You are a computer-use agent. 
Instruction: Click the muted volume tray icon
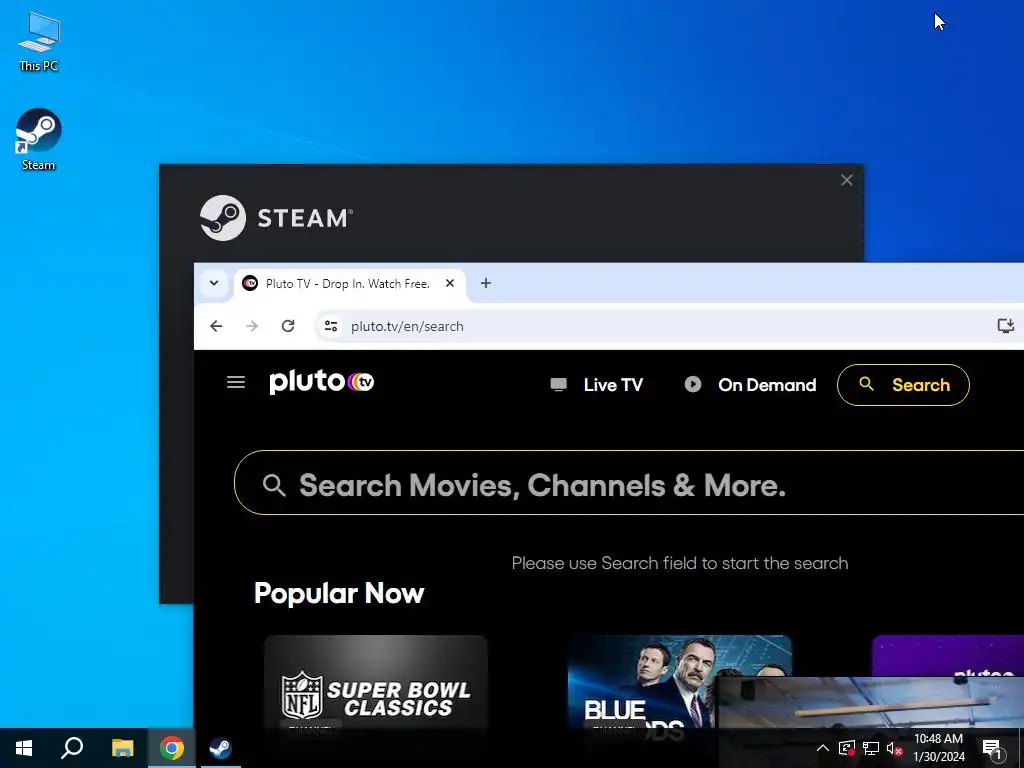coord(894,748)
